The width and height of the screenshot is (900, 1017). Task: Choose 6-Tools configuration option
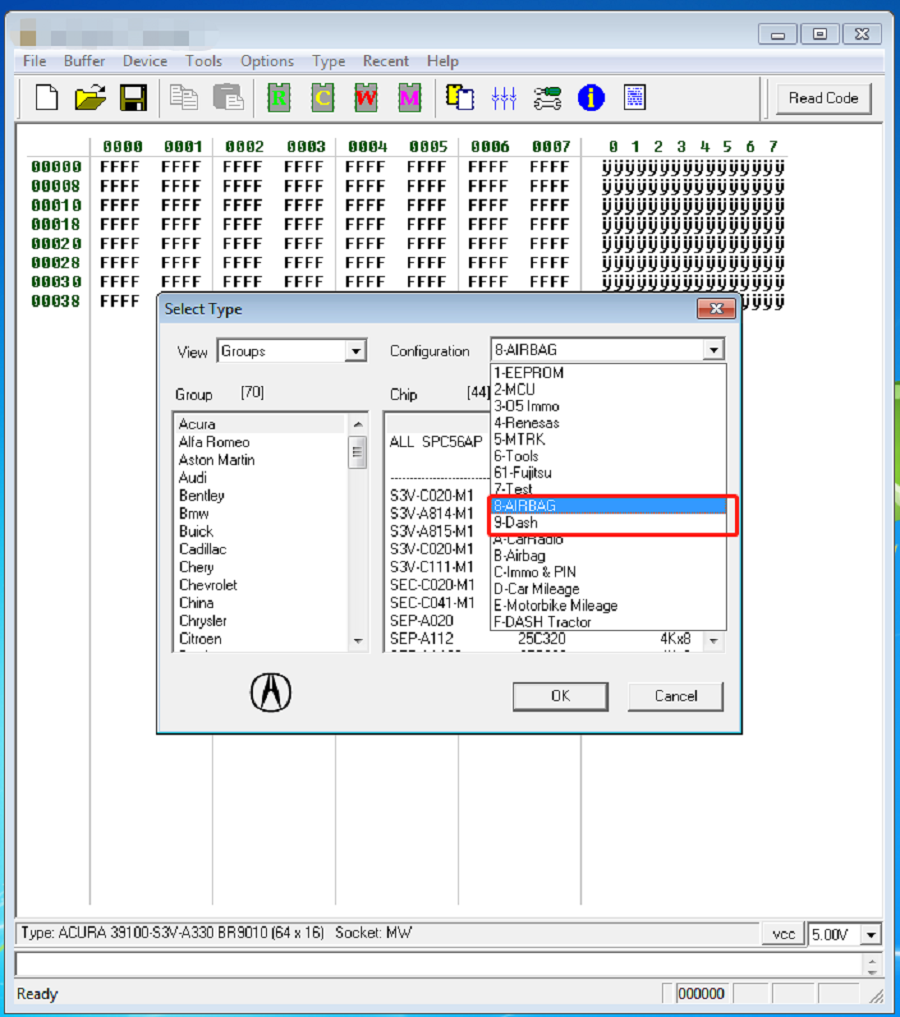(x=608, y=457)
